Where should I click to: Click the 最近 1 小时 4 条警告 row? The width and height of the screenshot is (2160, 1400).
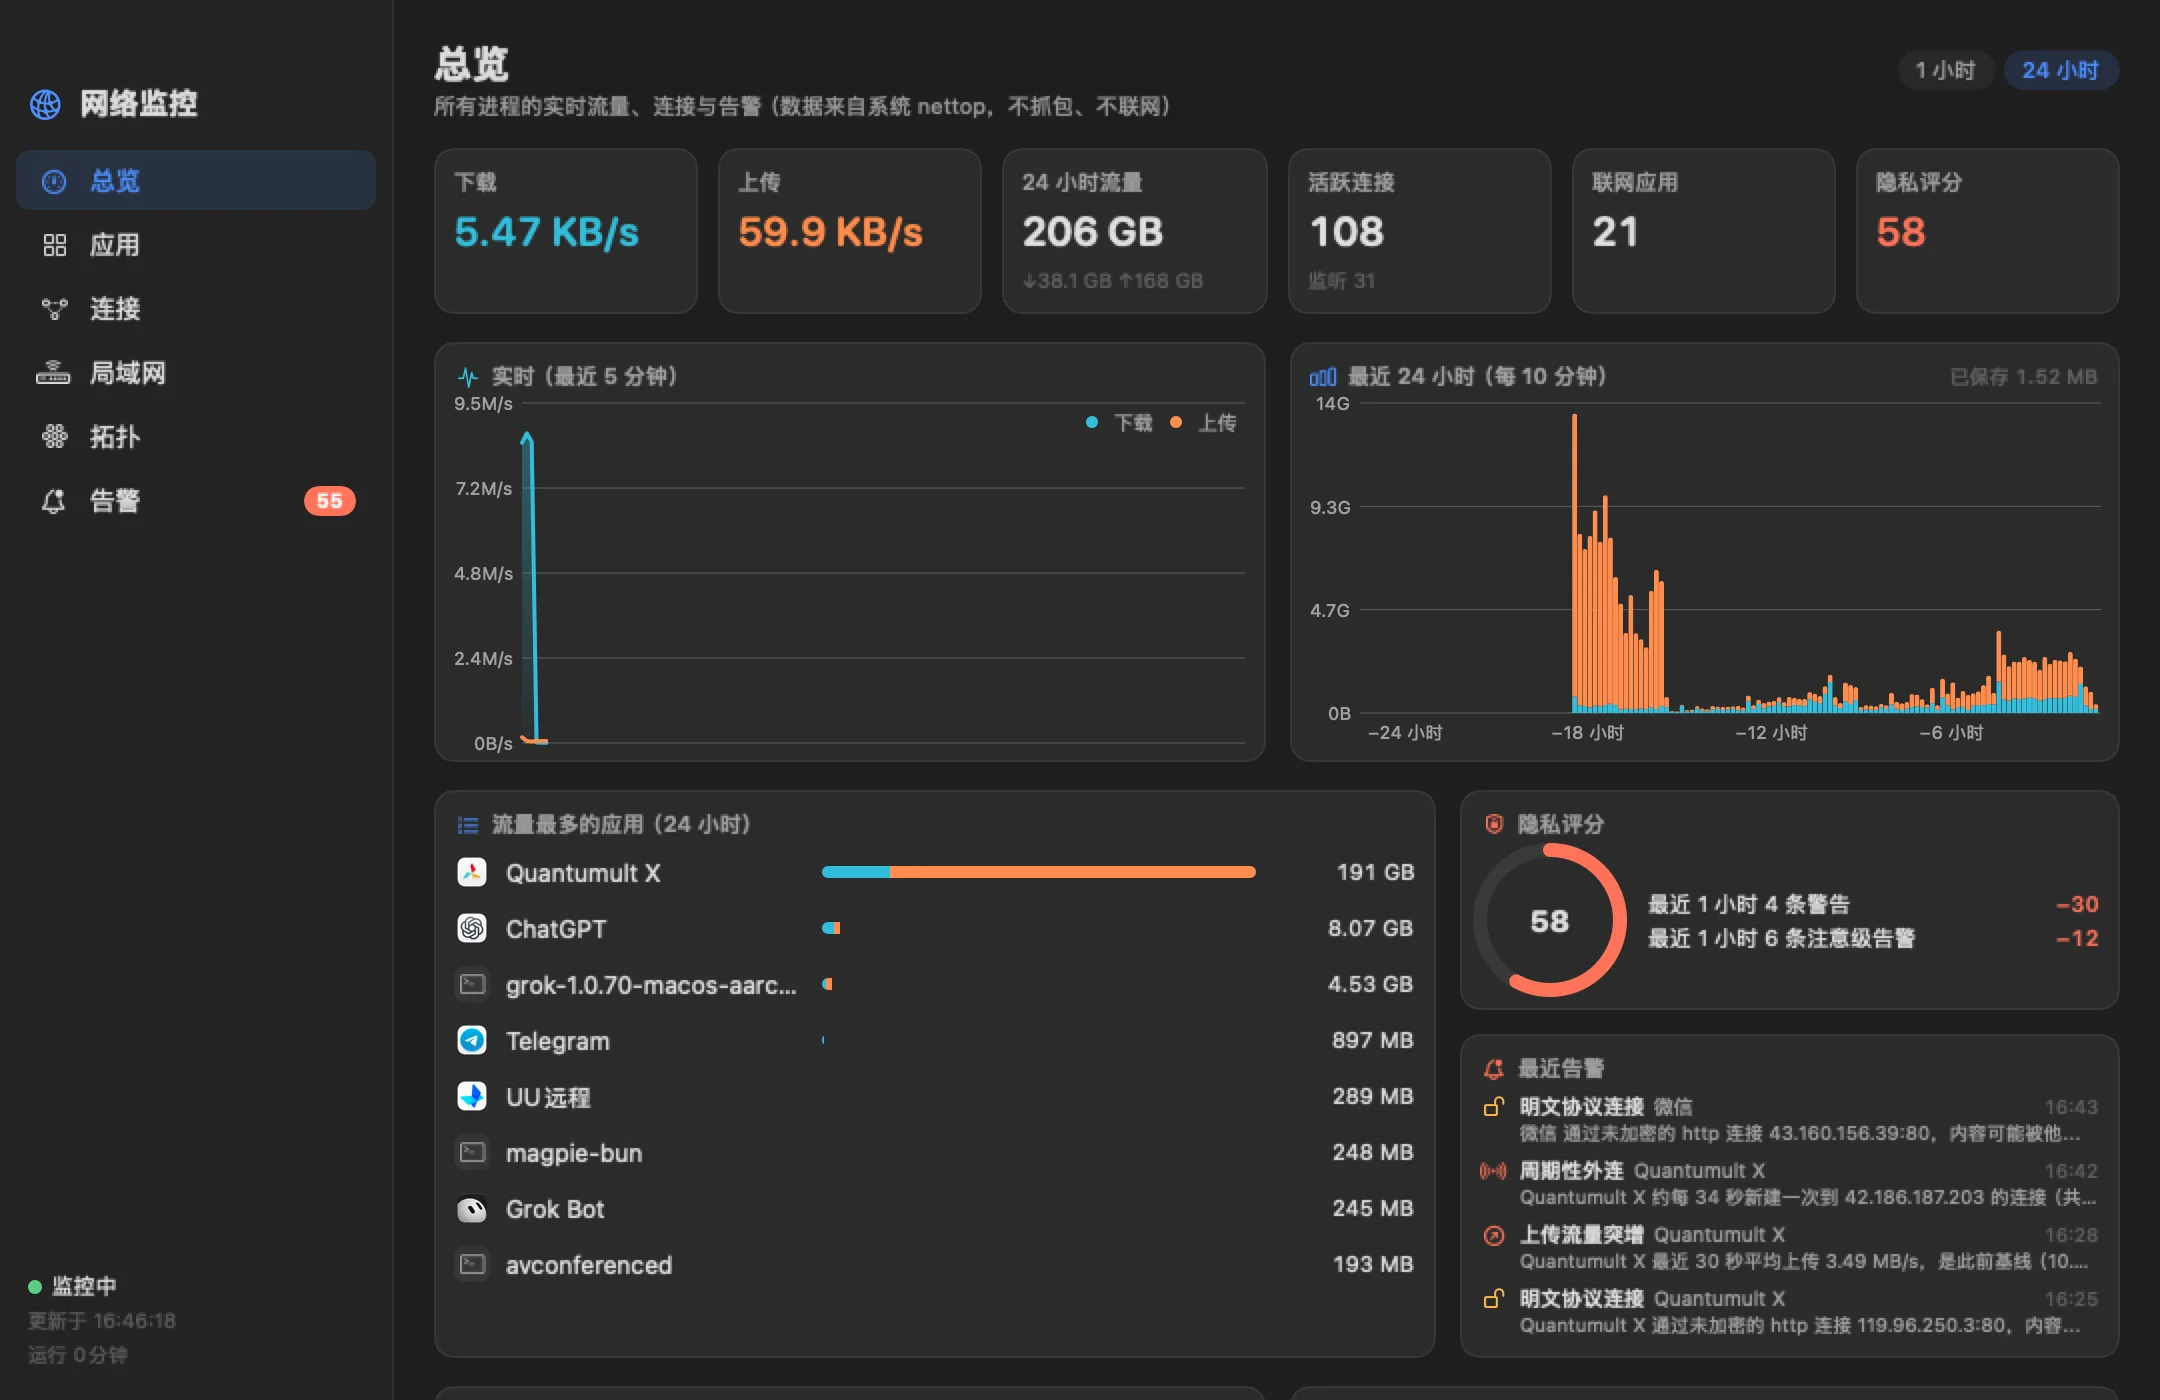pyautogui.click(x=1873, y=904)
